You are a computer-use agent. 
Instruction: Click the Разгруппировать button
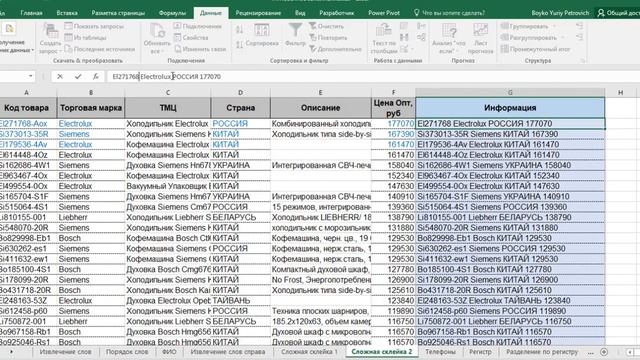click(529, 38)
